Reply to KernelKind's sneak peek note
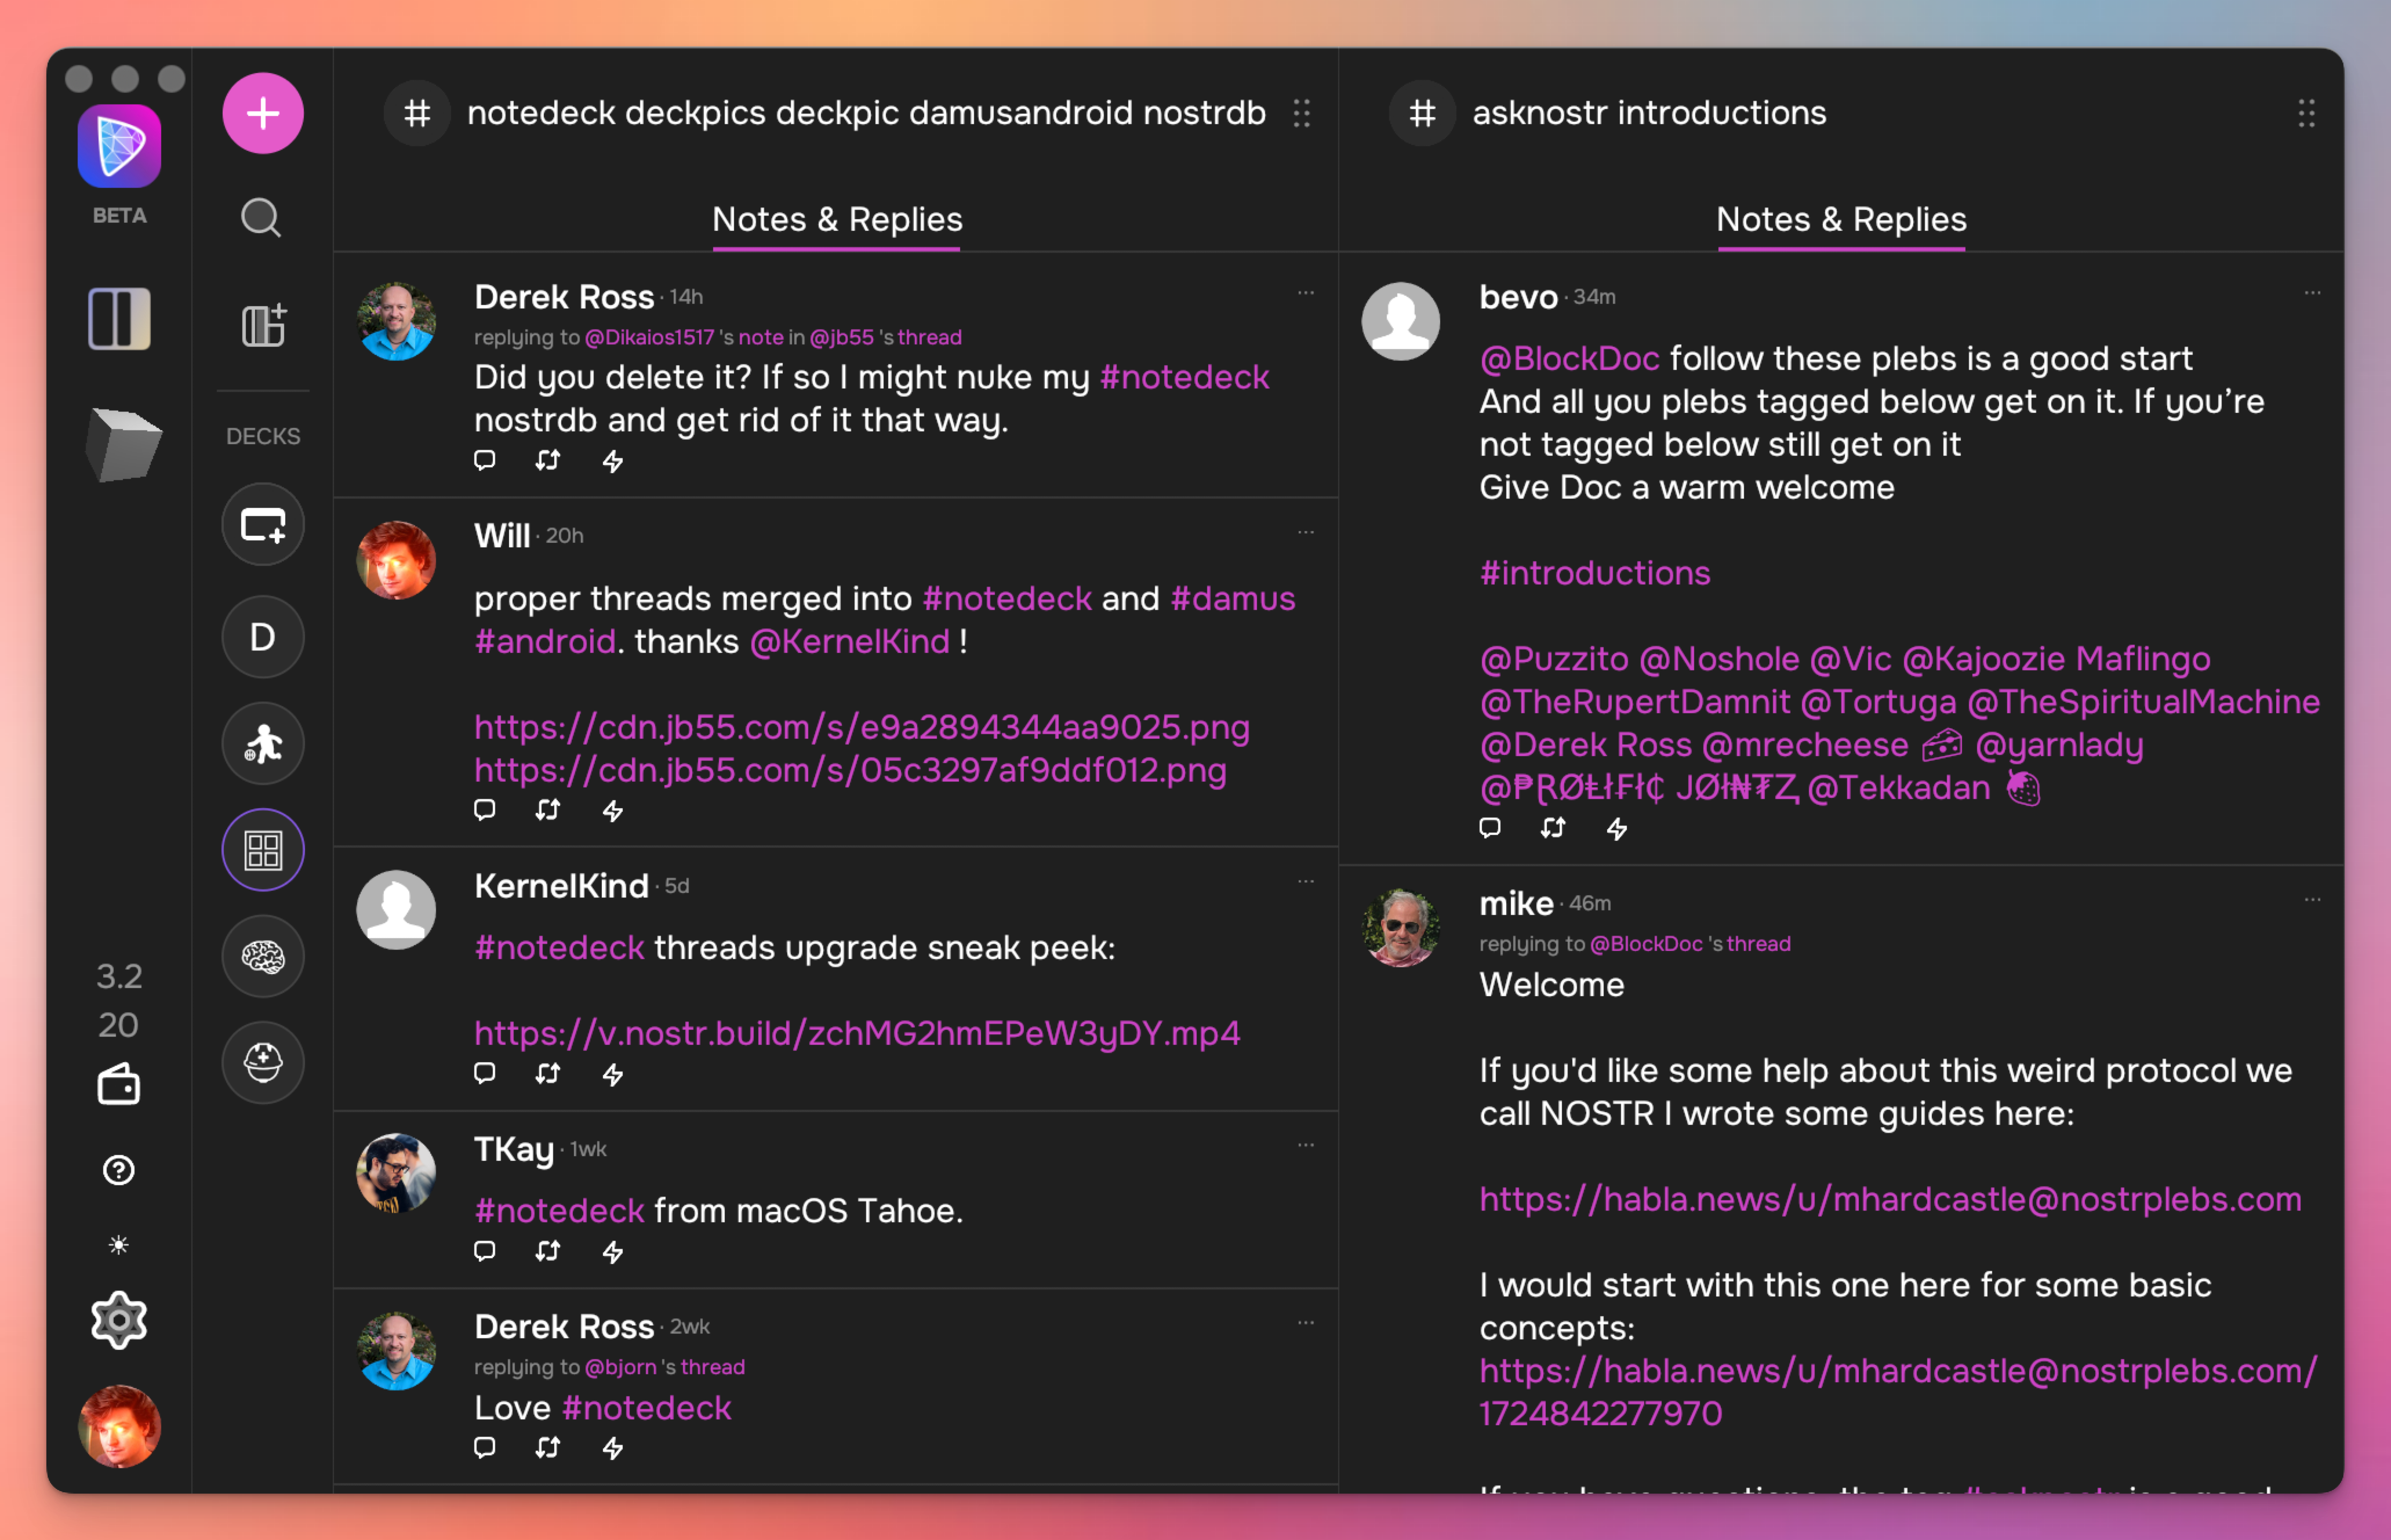Screen dimensions: 2391x1540 coord(485,1074)
